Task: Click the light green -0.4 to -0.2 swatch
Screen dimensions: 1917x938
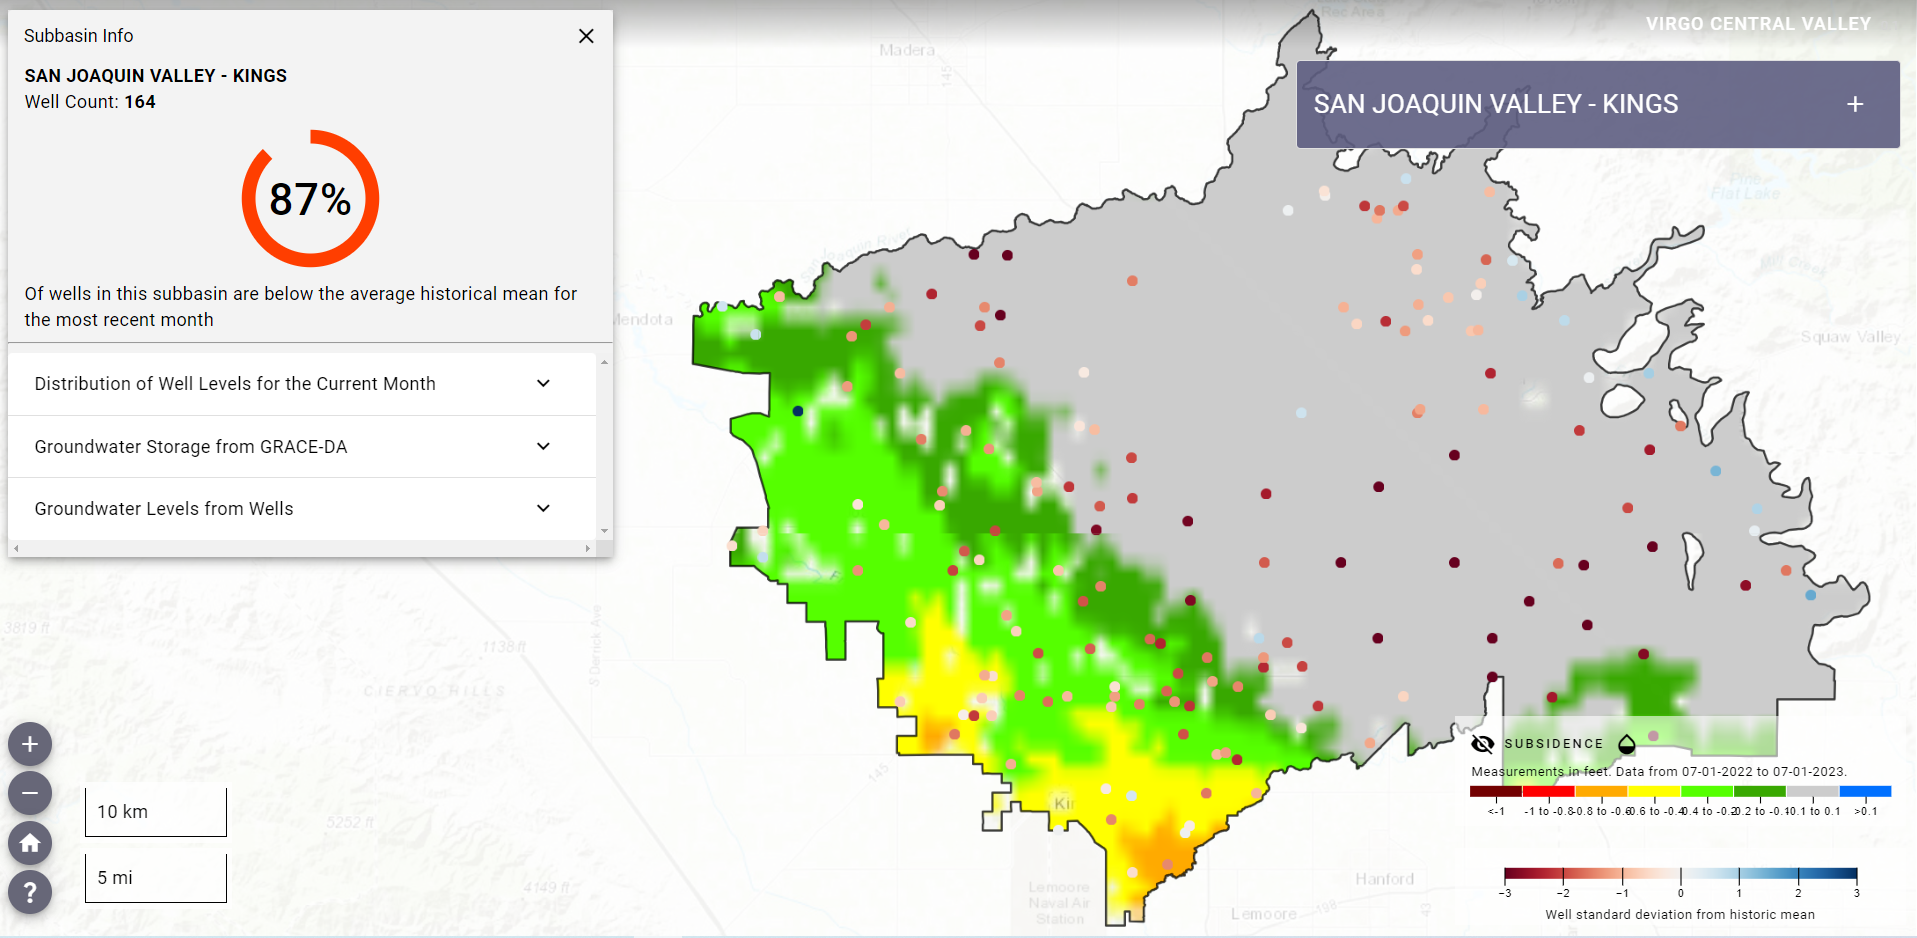Action: tap(1707, 791)
